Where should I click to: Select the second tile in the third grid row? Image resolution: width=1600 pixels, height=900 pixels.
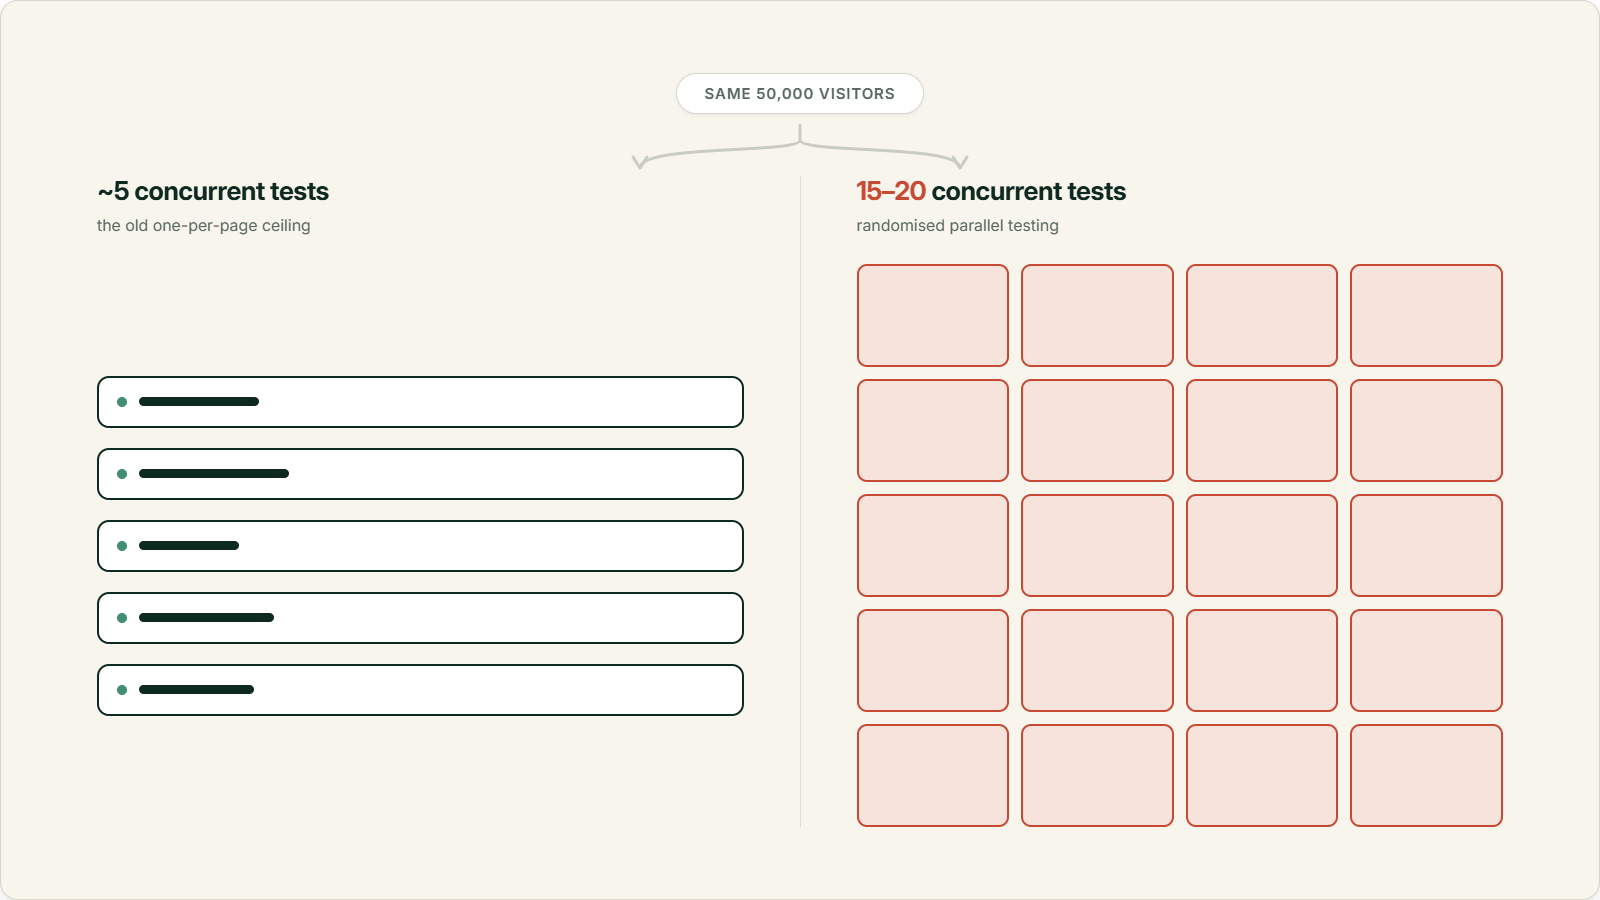point(1097,545)
